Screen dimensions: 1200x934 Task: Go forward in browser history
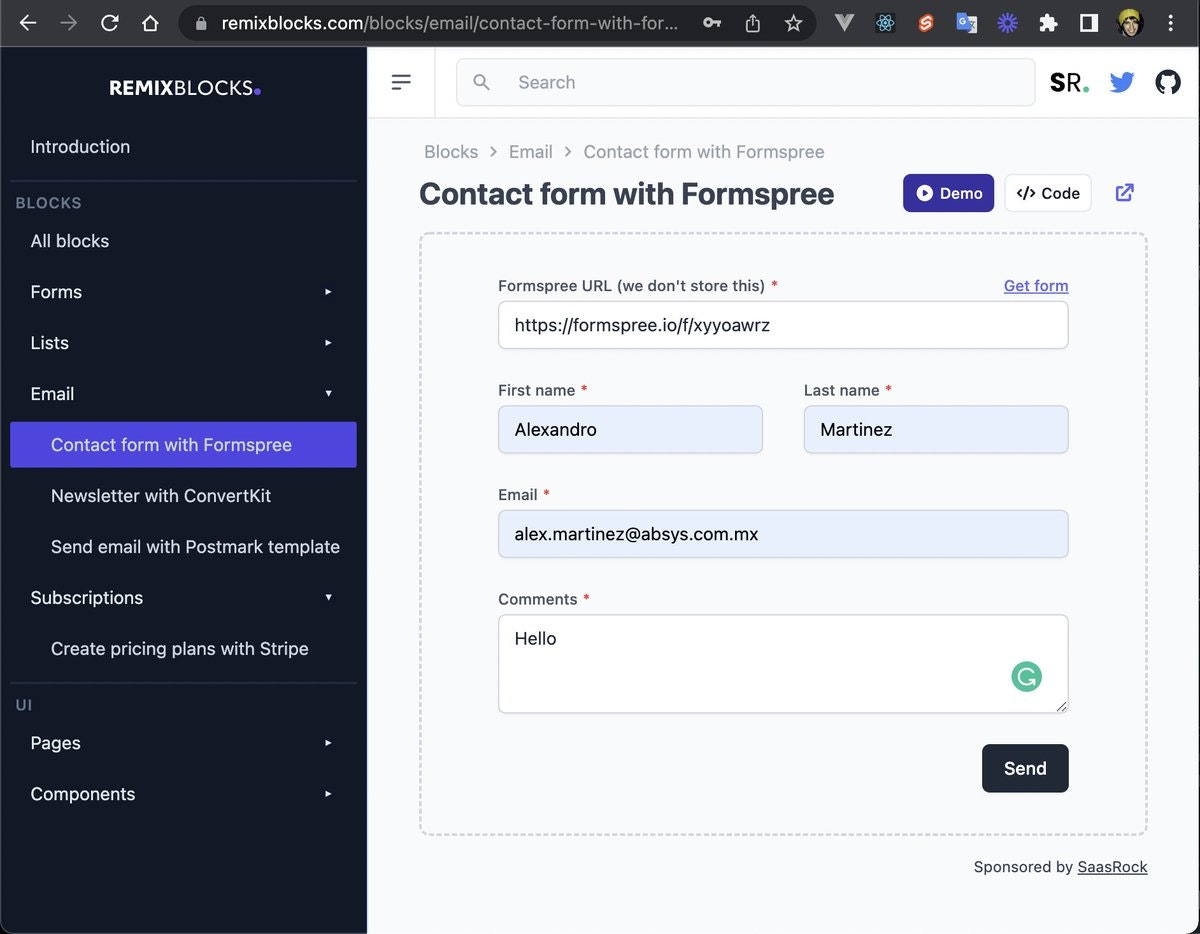[69, 23]
